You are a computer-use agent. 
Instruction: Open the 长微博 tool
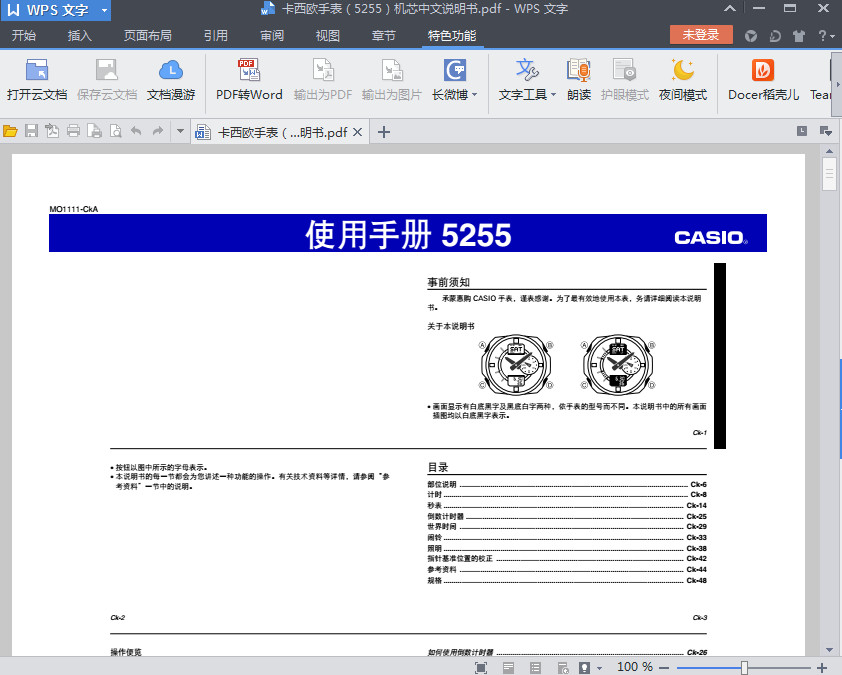[x=454, y=80]
